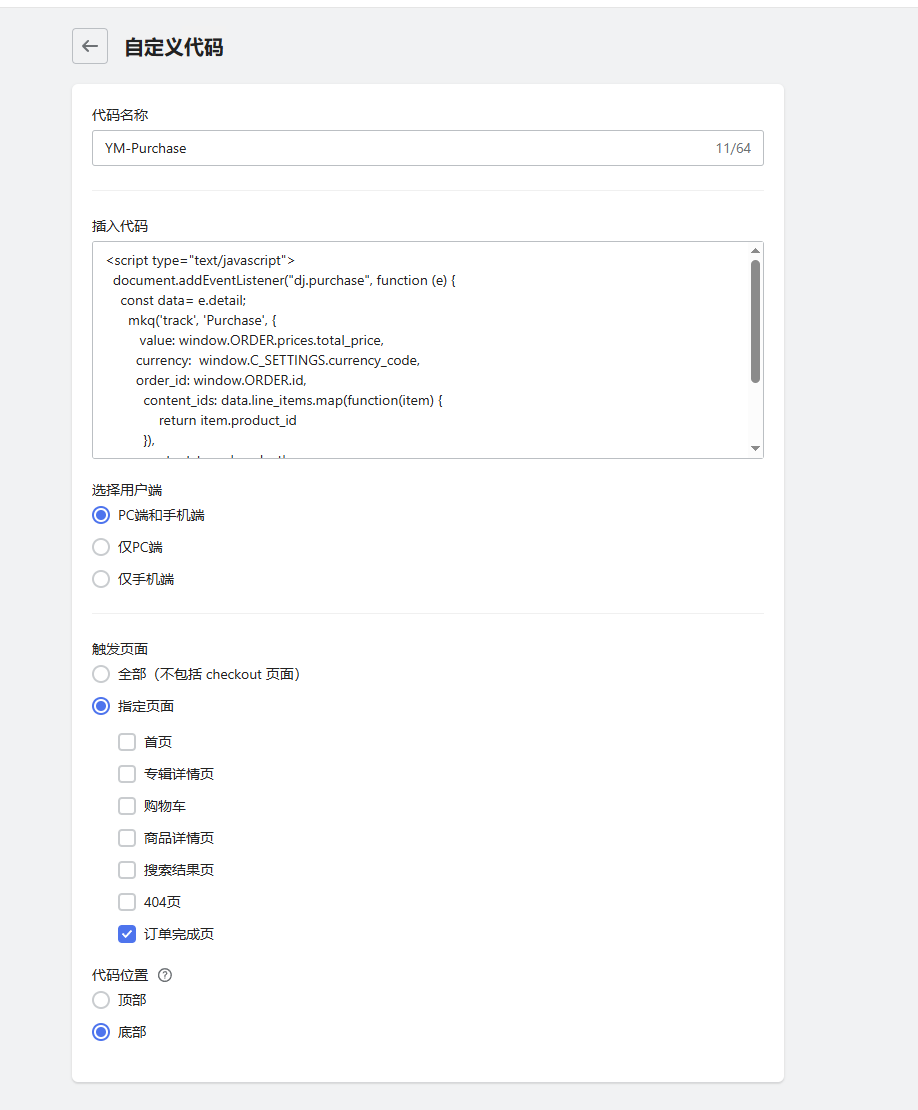Choose the 仅手机端 radio option
The image size is (918, 1110).
coord(101,579)
